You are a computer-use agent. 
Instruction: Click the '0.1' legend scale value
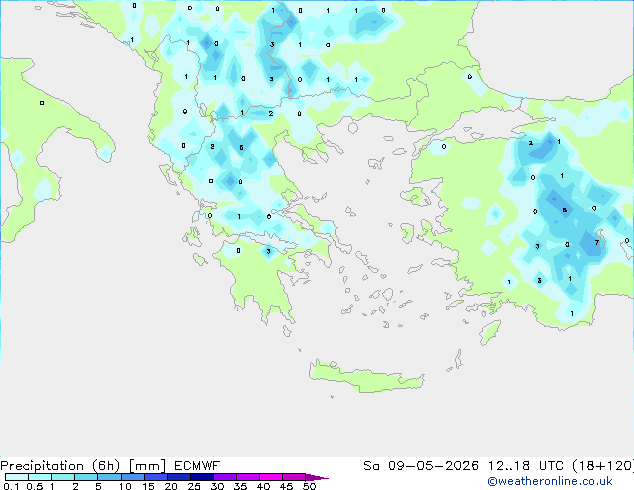[x=11, y=486]
